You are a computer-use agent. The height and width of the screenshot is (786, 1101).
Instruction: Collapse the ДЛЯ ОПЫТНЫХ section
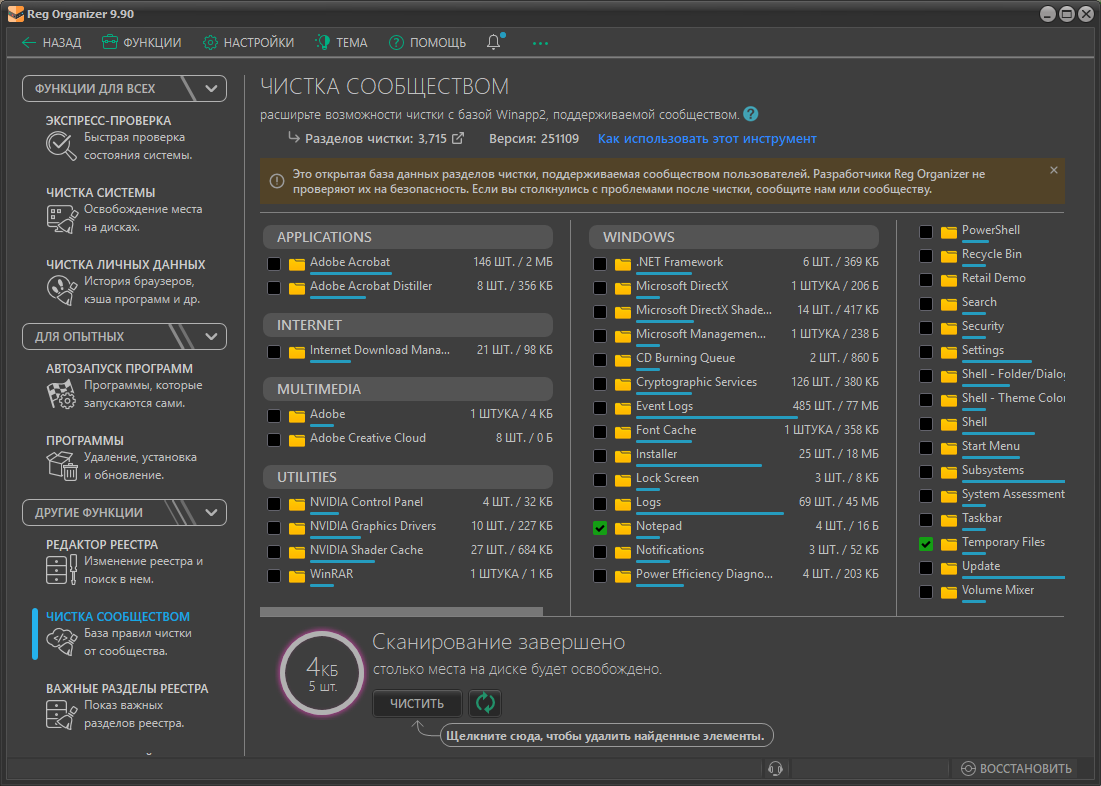210,337
